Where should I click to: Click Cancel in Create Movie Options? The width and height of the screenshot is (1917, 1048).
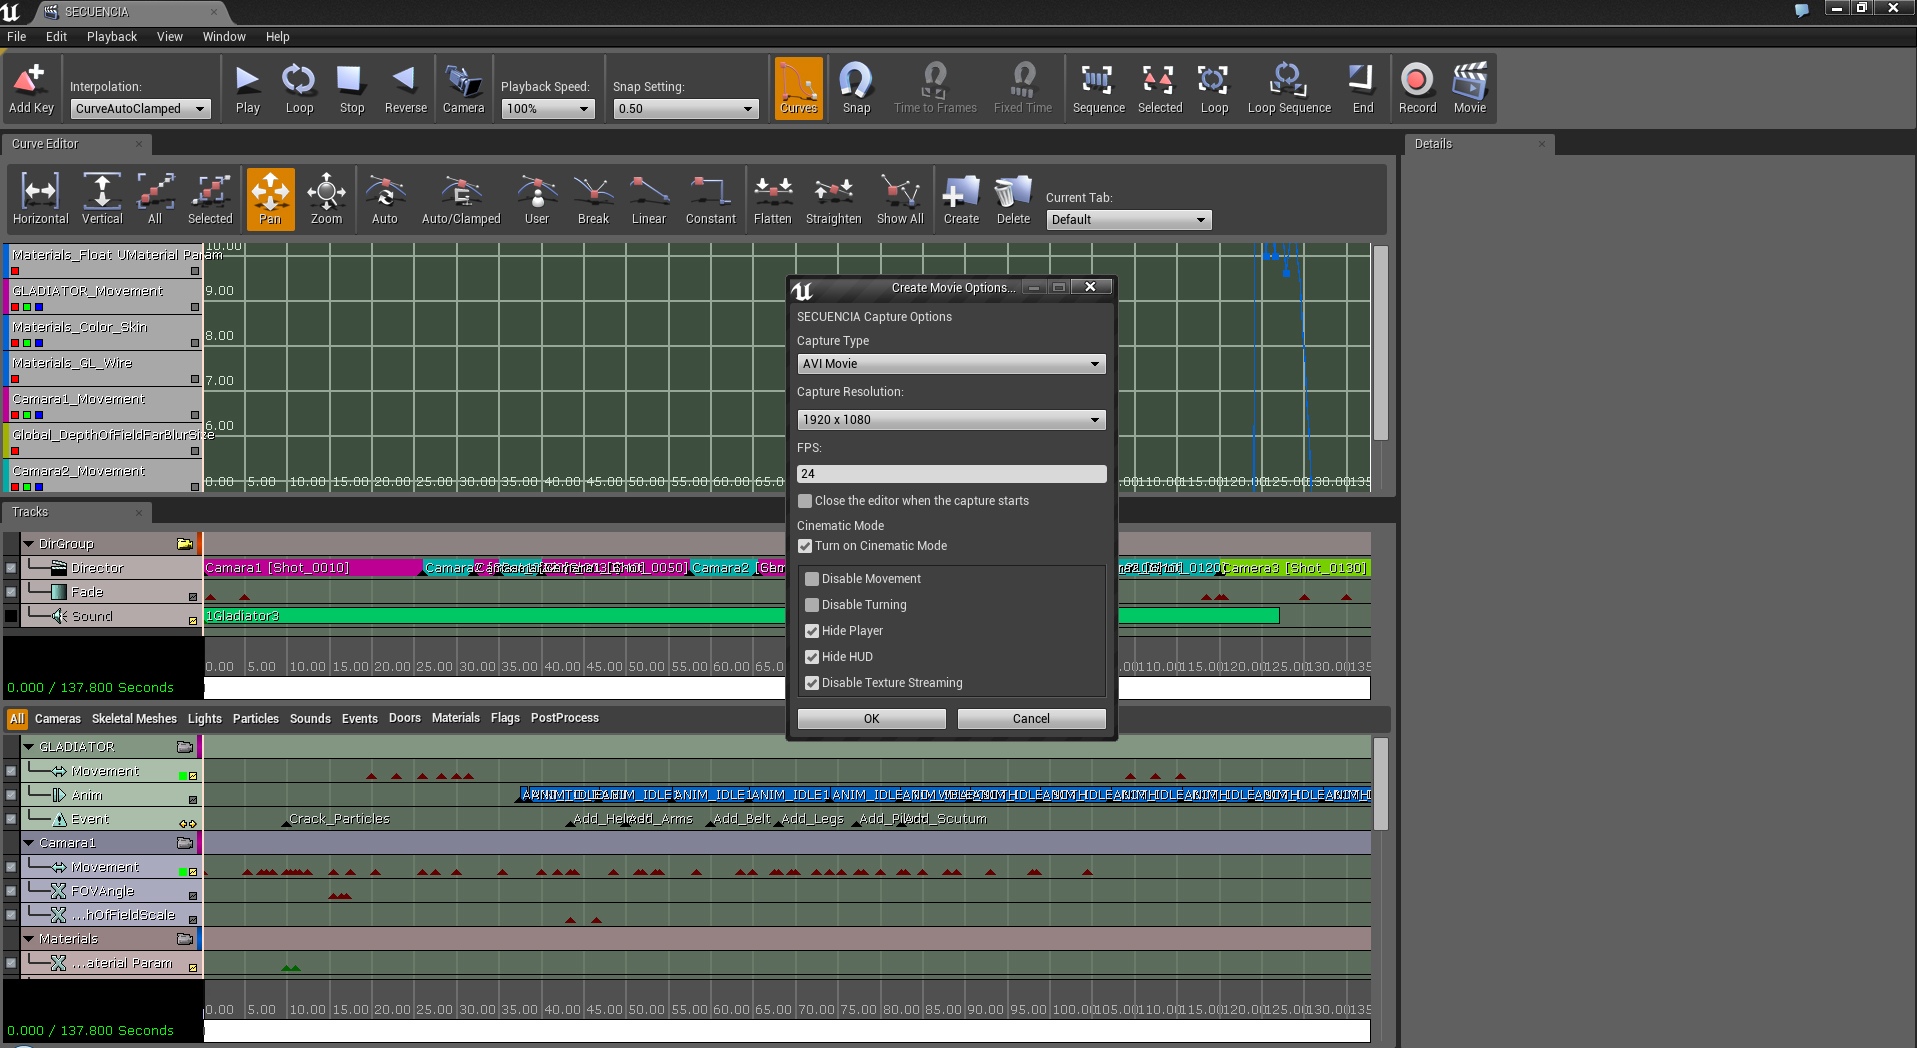(1031, 719)
